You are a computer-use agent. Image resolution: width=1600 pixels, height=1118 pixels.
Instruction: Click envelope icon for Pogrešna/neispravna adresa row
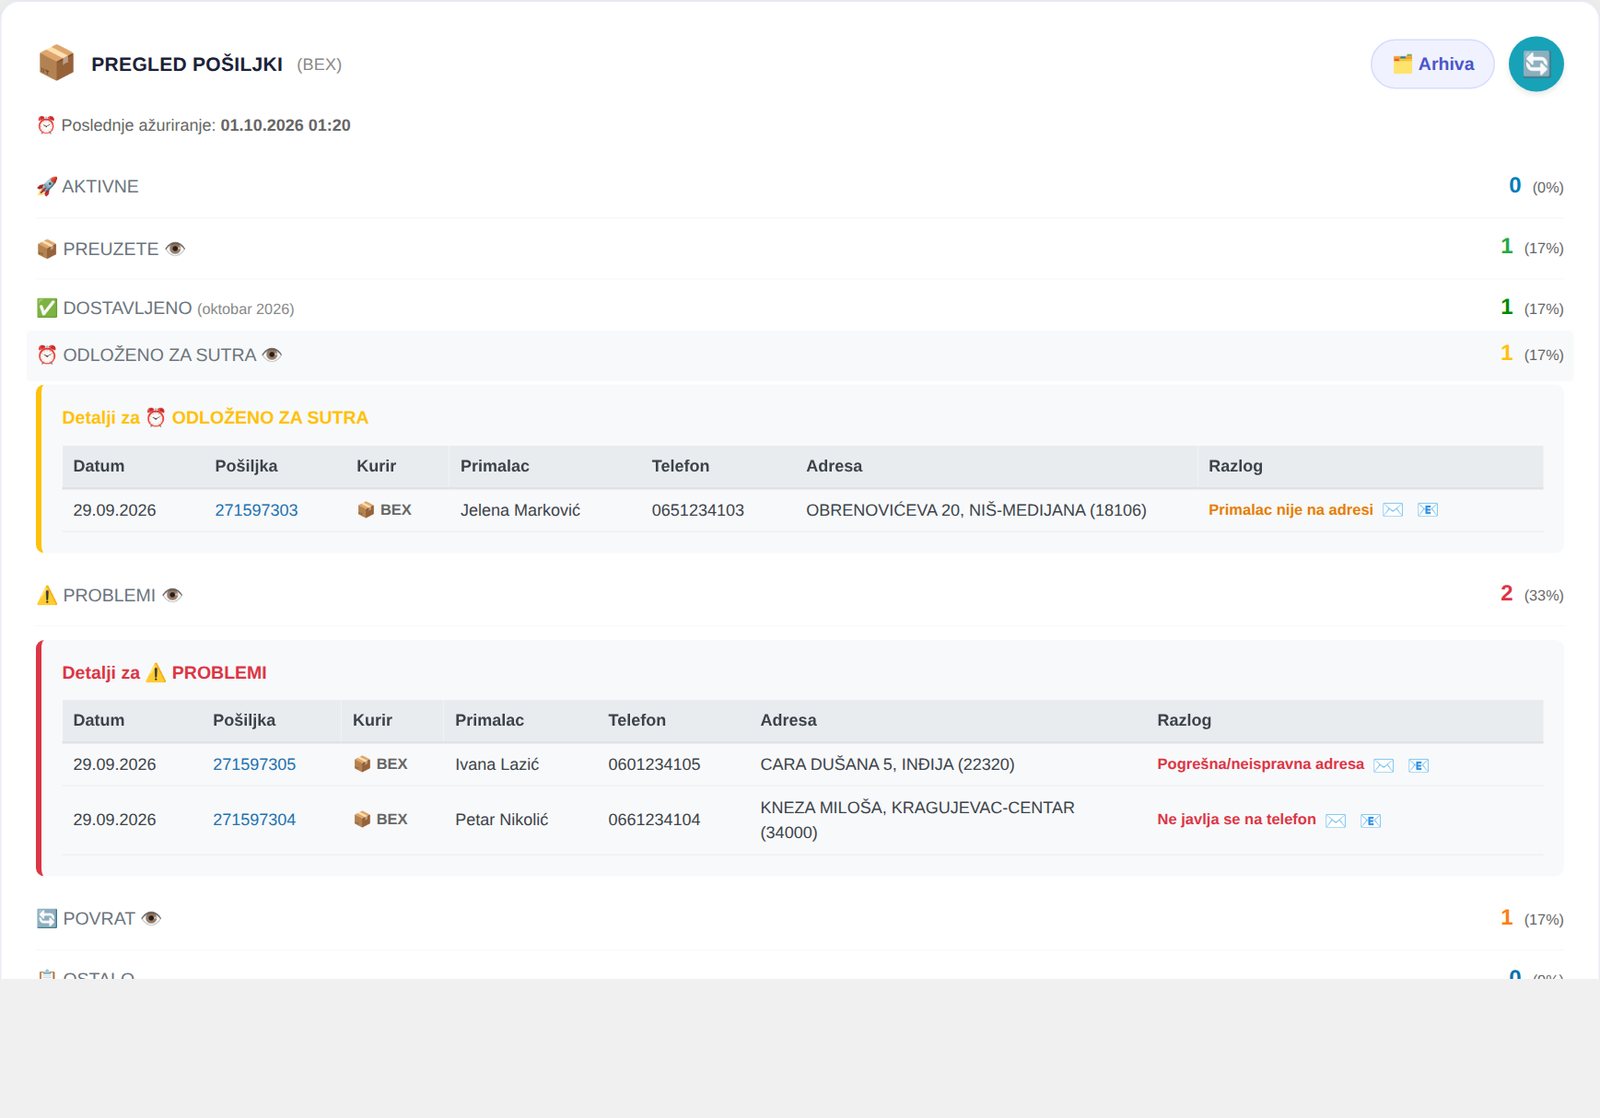click(1383, 765)
